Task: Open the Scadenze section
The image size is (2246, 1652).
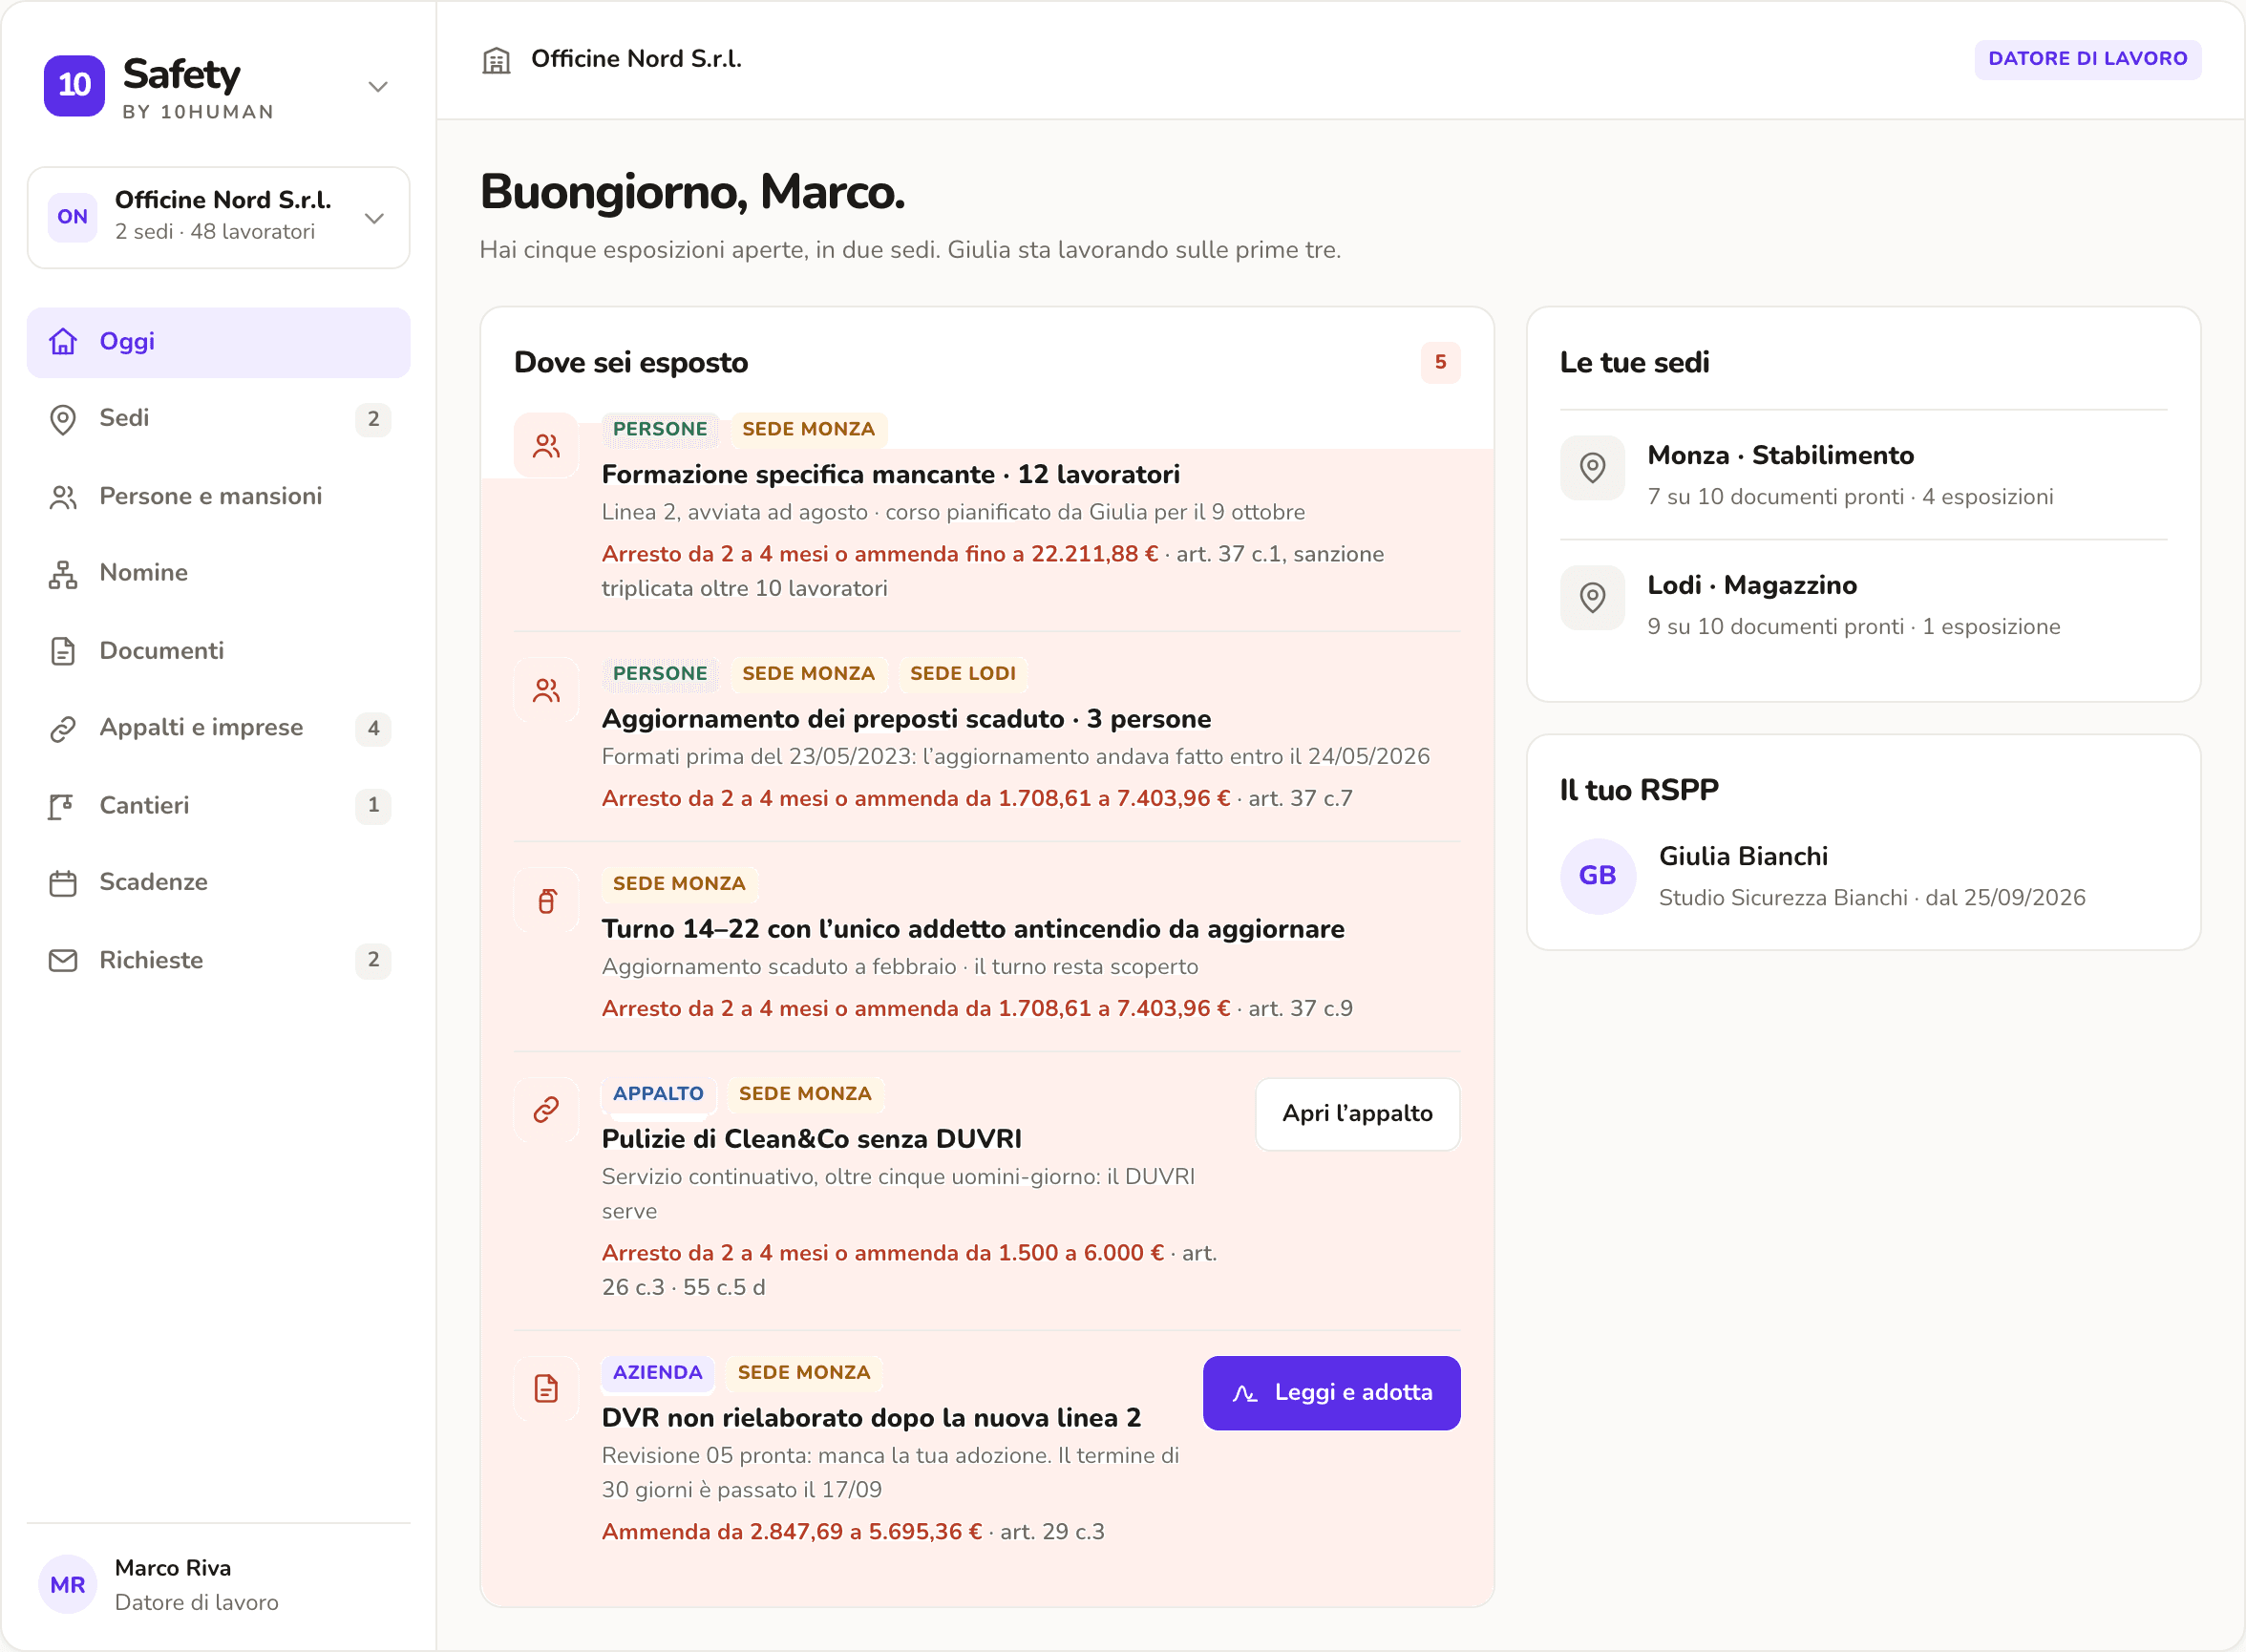Action: coord(218,883)
